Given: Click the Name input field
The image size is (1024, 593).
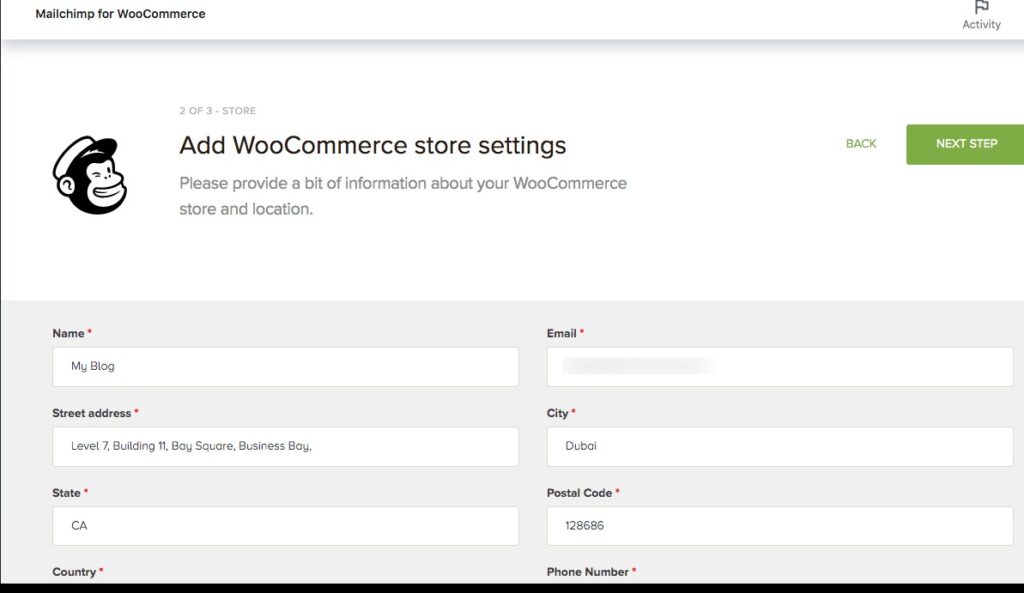Looking at the screenshot, I should pos(285,366).
